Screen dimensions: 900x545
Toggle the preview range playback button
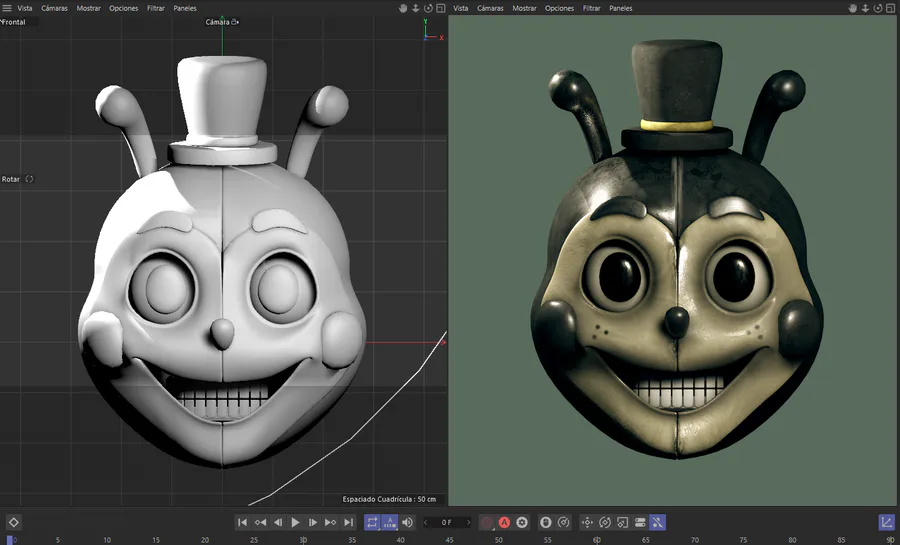[390, 522]
